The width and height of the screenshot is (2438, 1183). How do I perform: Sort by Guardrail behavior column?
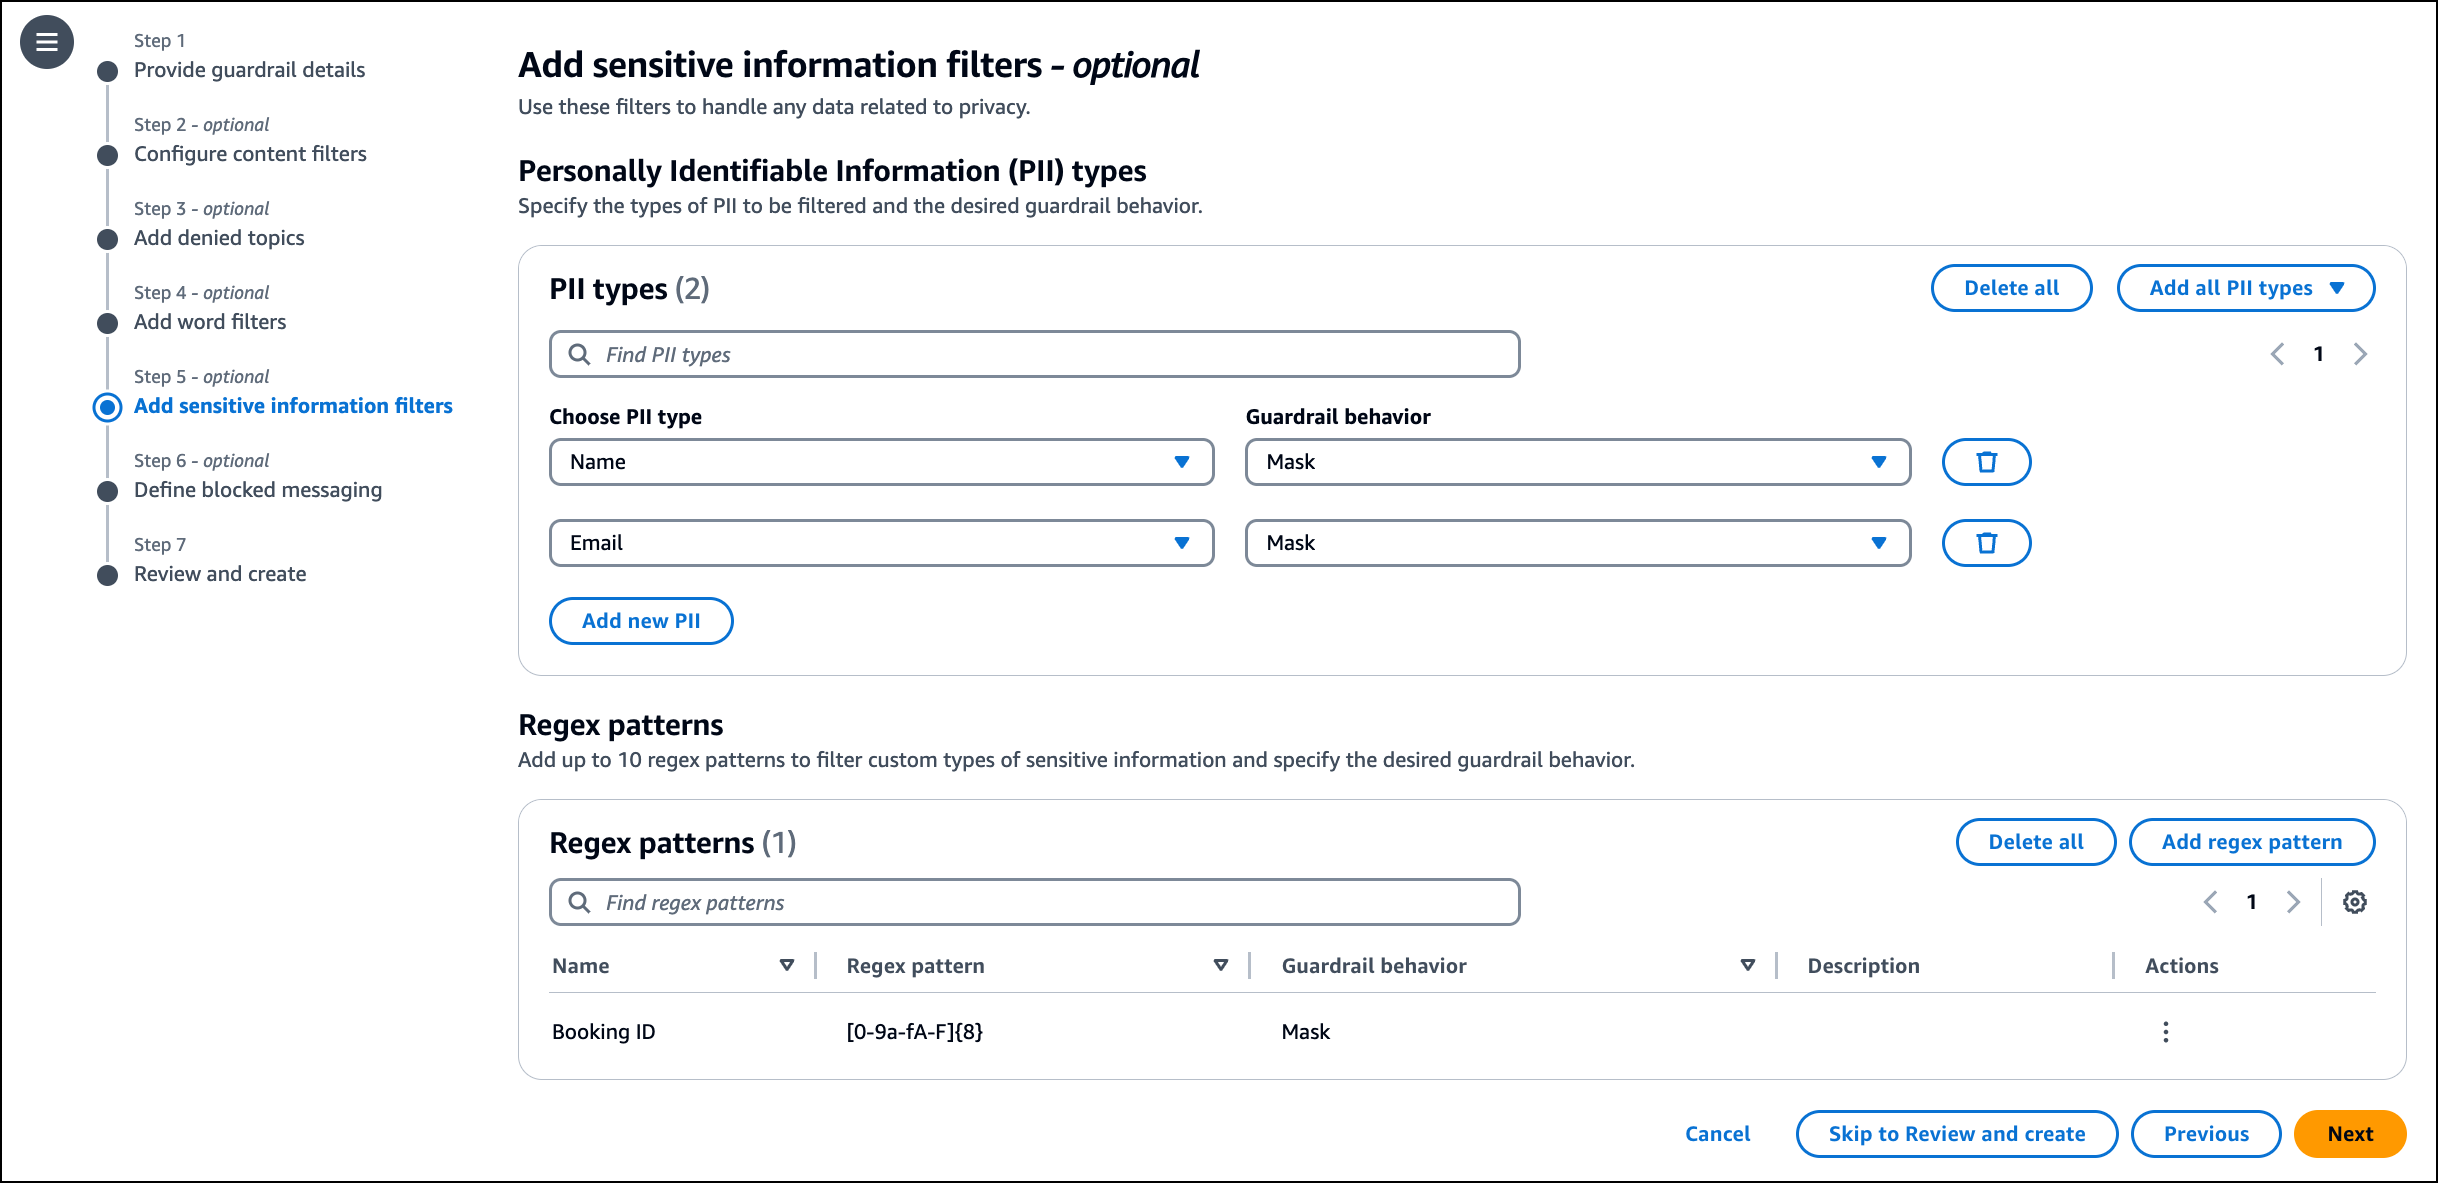point(1747,965)
